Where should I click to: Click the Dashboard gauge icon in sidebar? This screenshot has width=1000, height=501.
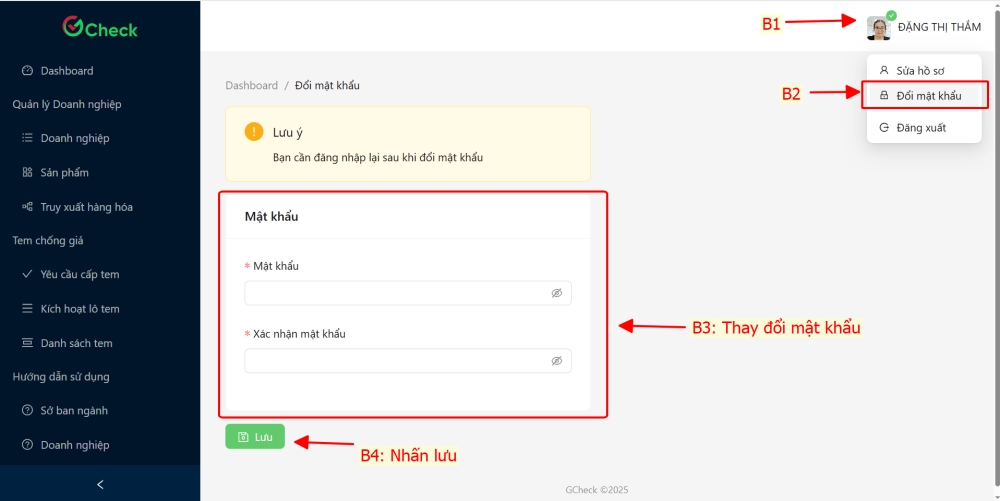click(x=27, y=71)
